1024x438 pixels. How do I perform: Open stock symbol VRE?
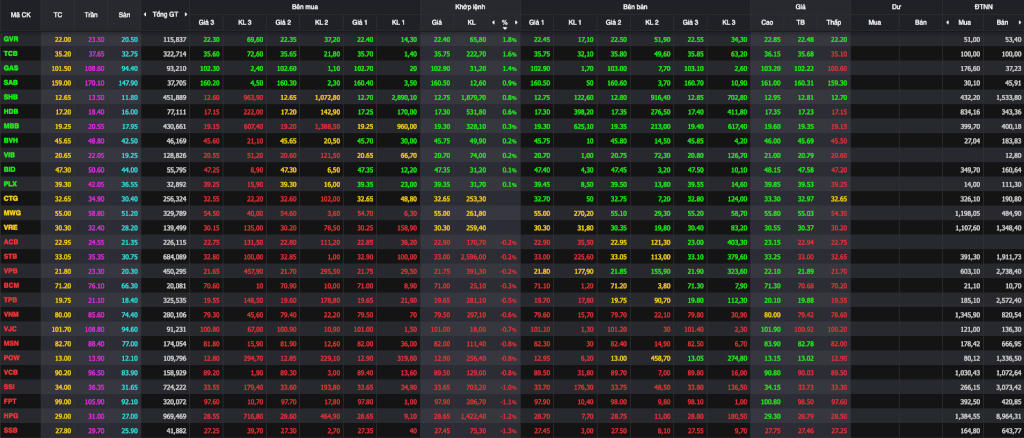click(x=10, y=227)
